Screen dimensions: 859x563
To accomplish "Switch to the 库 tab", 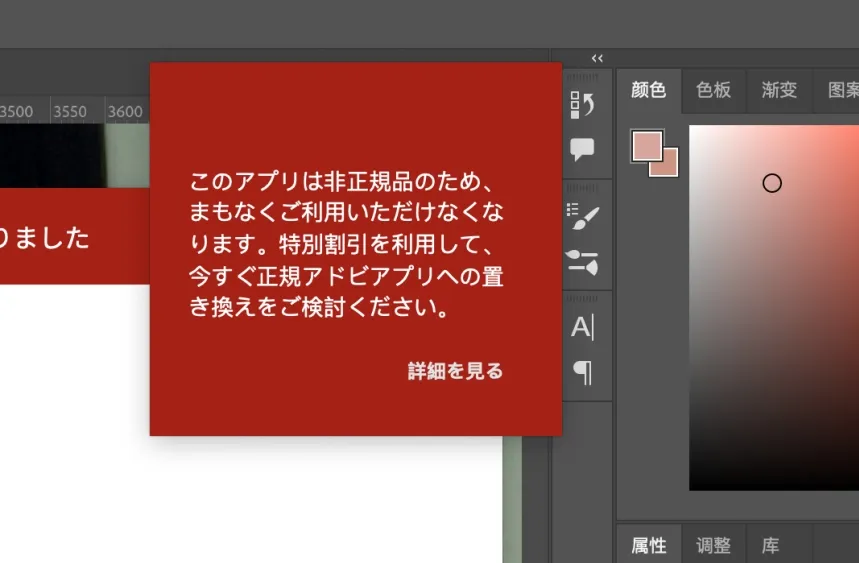I will [x=771, y=545].
